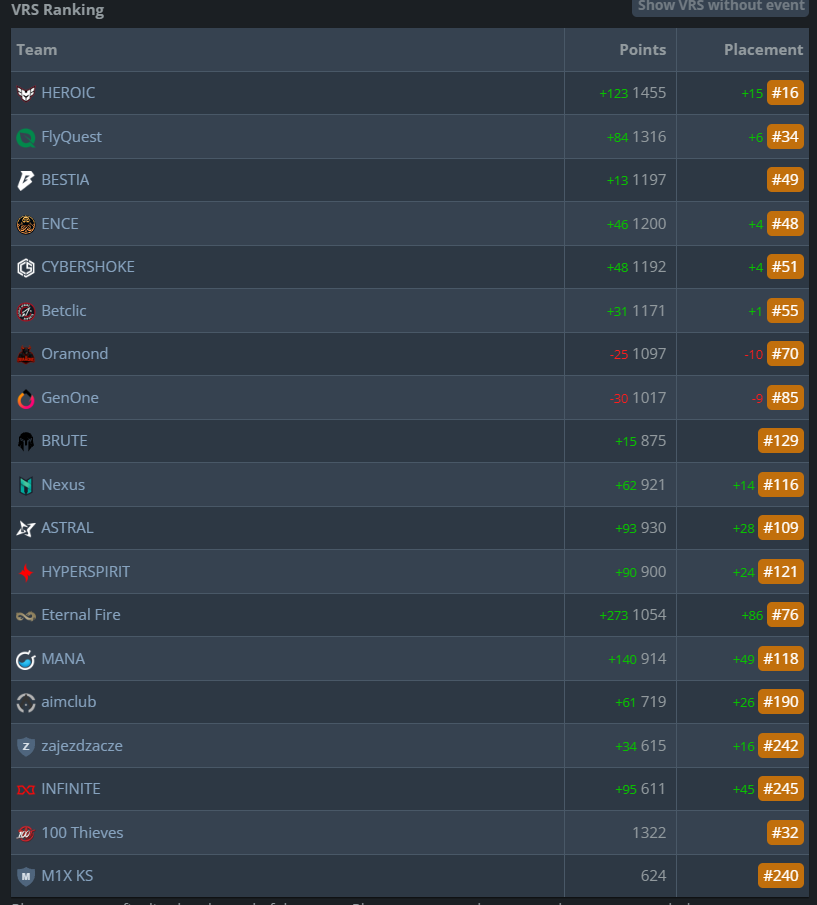Click the 100 Thieves logo icon
Image resolution: width=817 pixels, height=905 pixels.
click(x=26, y=833)
